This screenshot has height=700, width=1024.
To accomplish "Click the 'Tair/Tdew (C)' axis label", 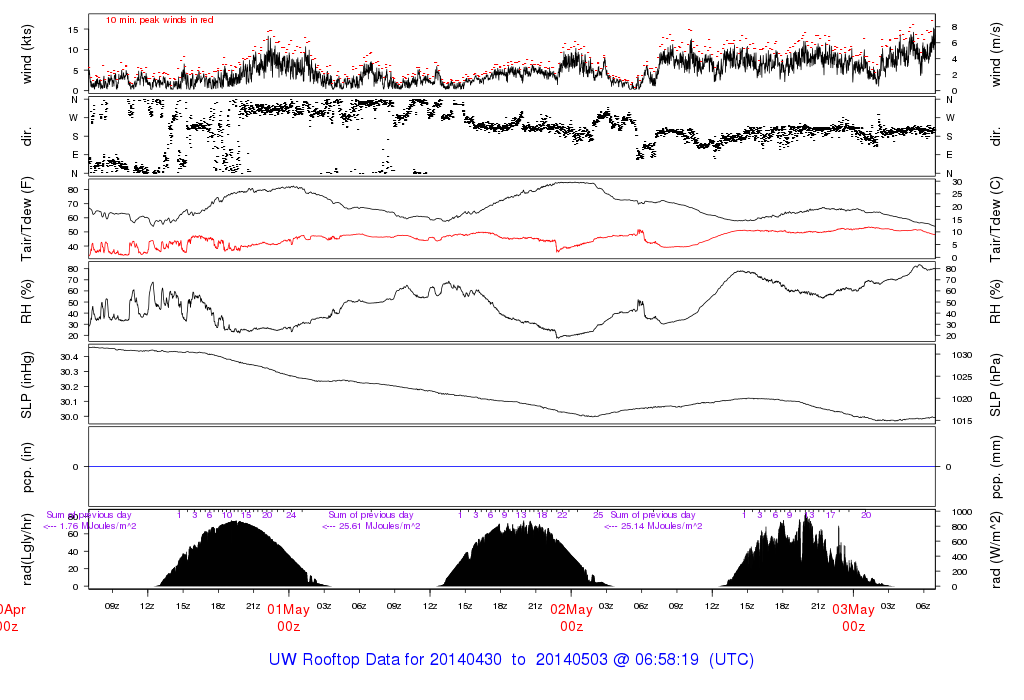I will point(995,219).
